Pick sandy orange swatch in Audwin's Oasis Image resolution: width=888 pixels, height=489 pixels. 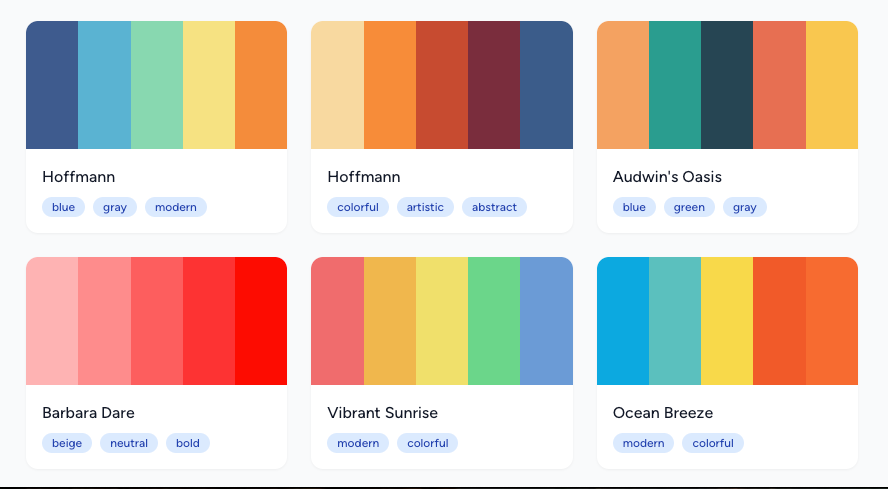click(x=623, y=85)
